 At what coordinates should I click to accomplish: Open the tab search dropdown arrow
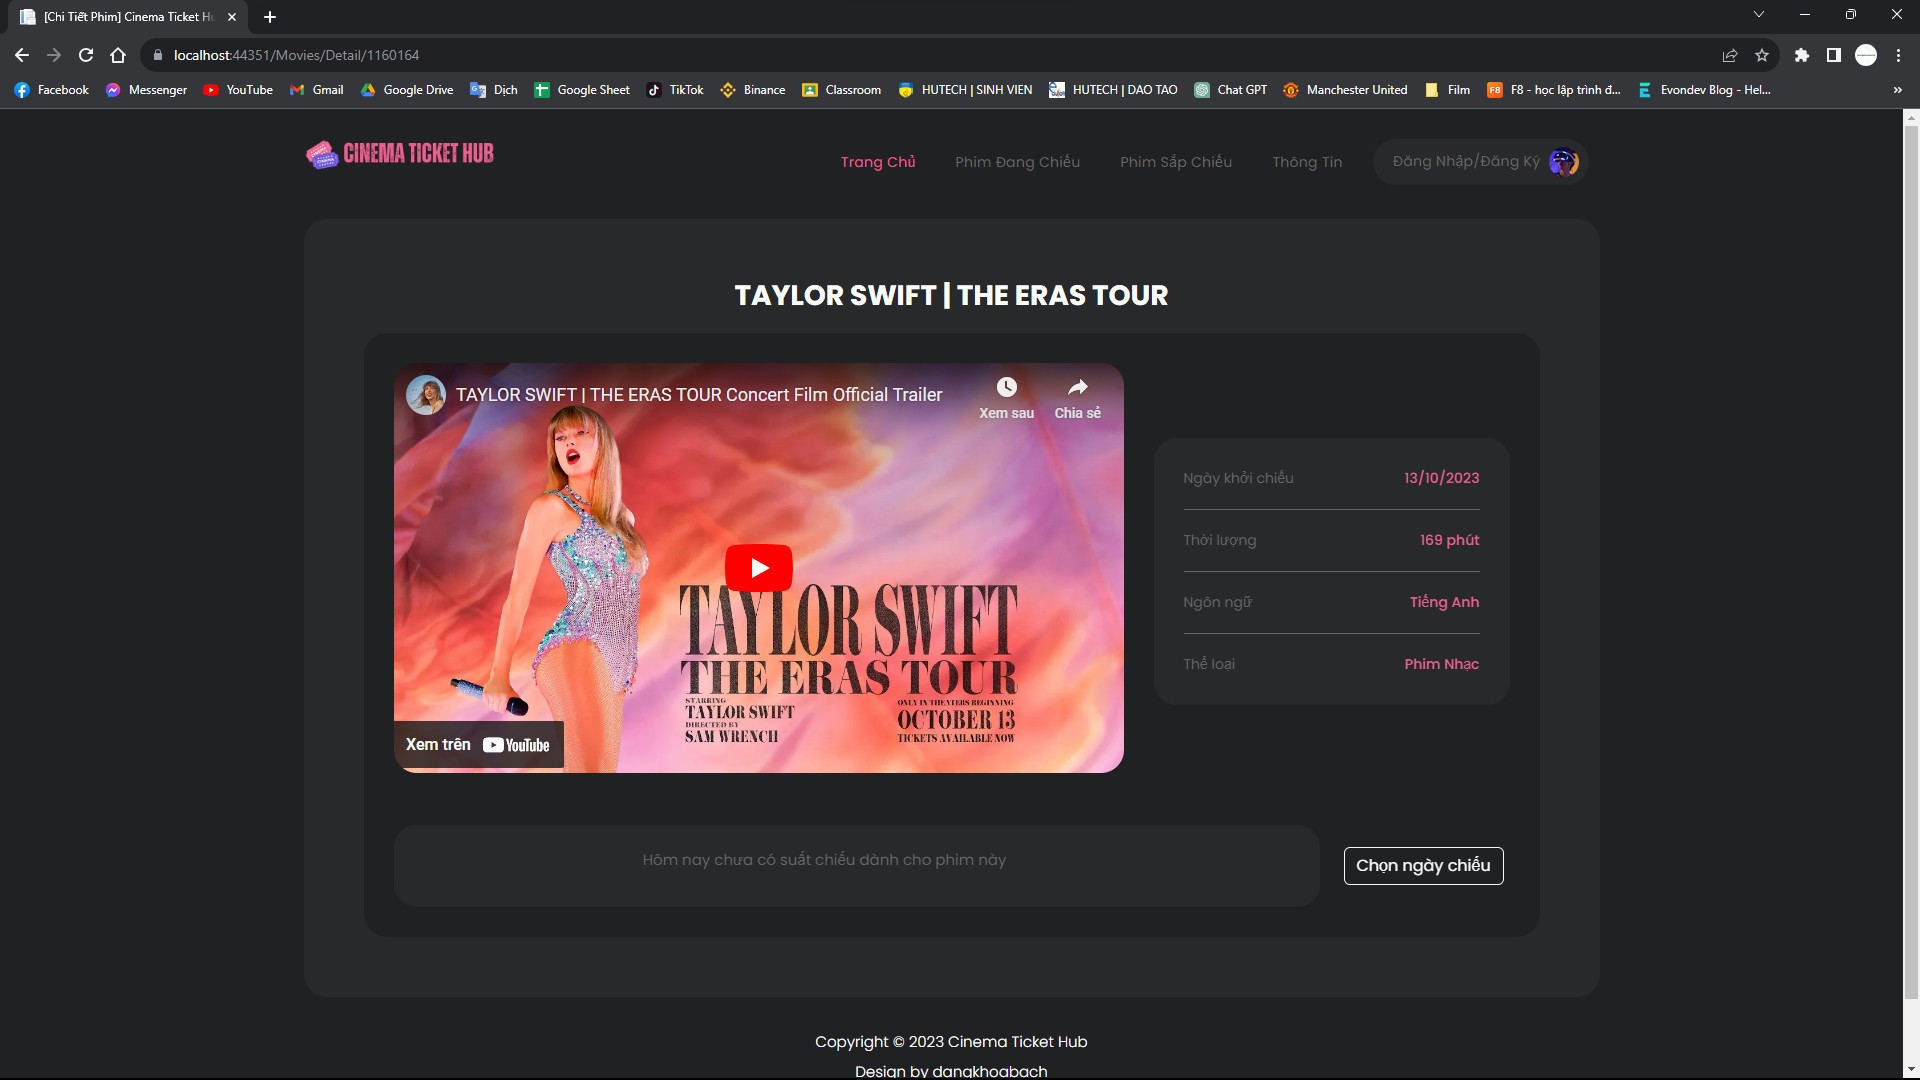[1758, 15]
